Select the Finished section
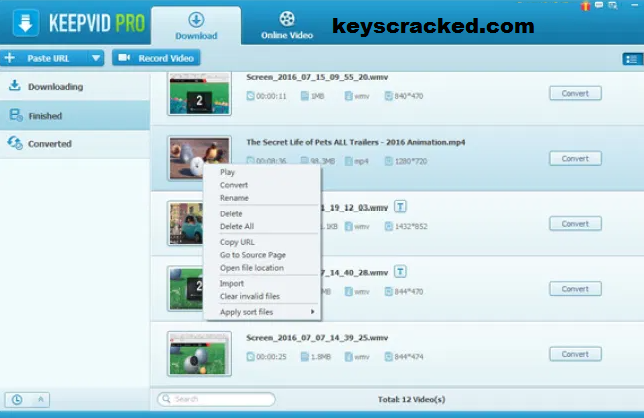644x418 pixels. [x=75, y=116]
